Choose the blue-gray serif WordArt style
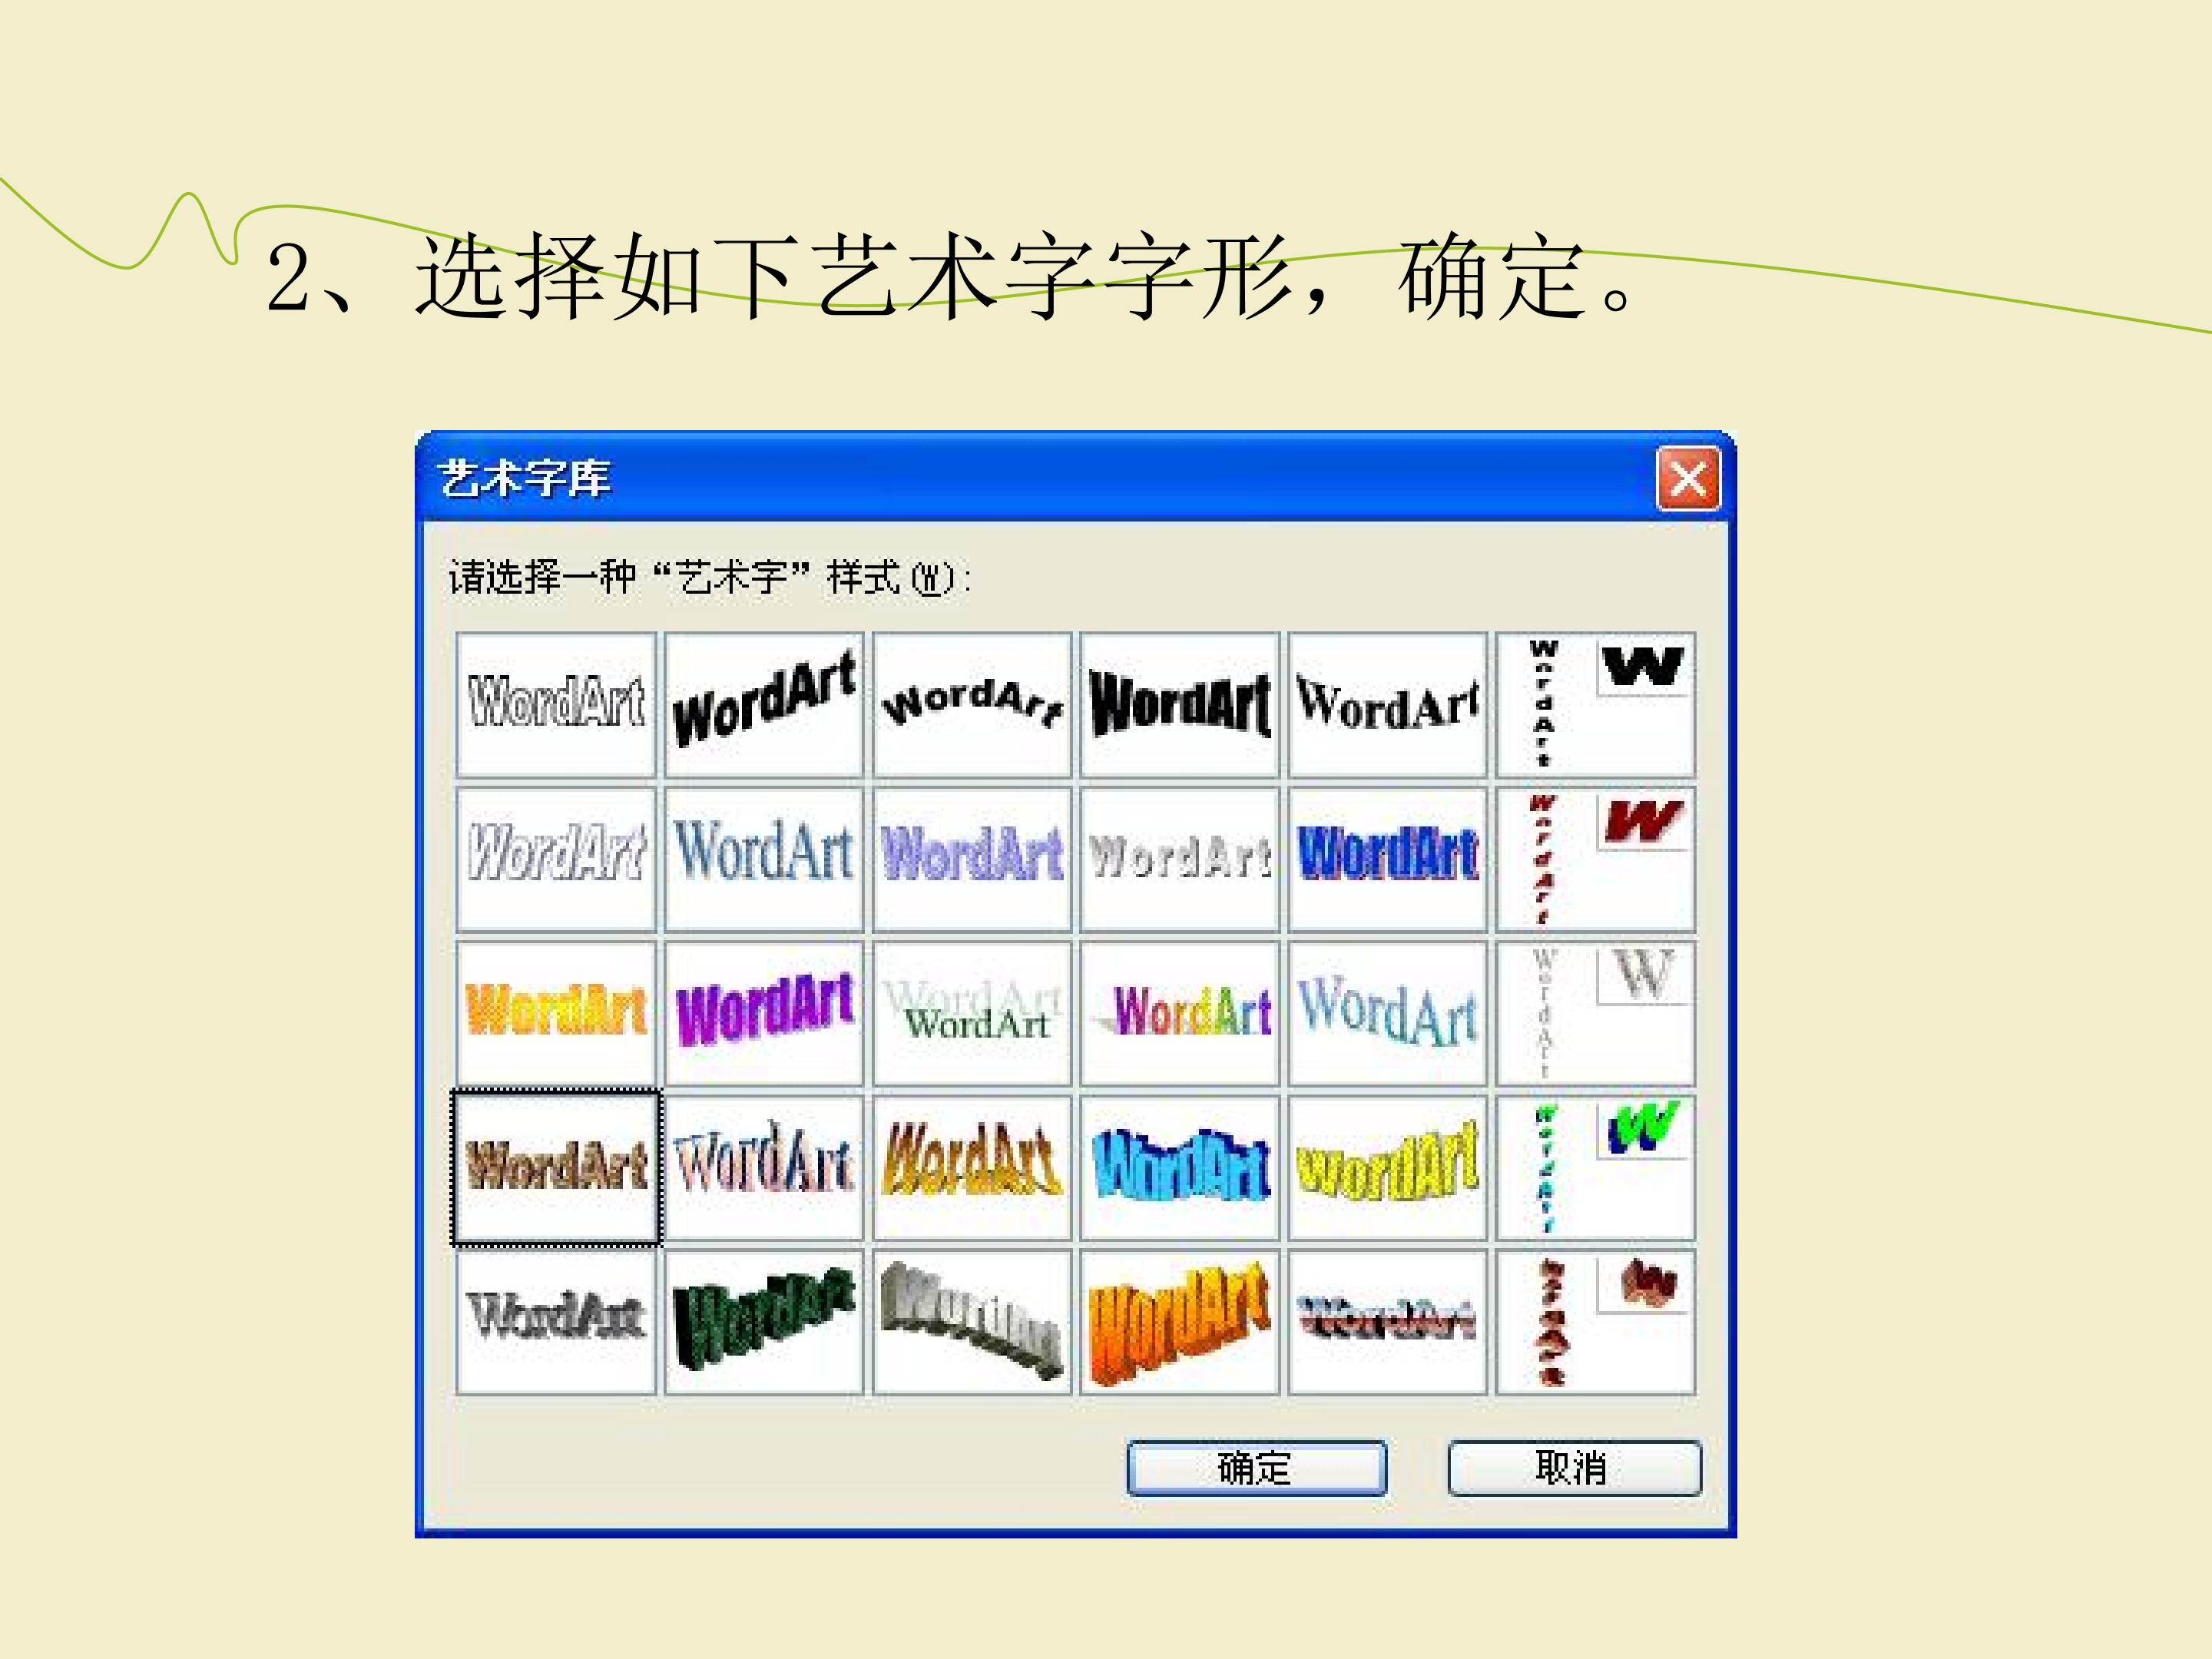 click(764, 859)
